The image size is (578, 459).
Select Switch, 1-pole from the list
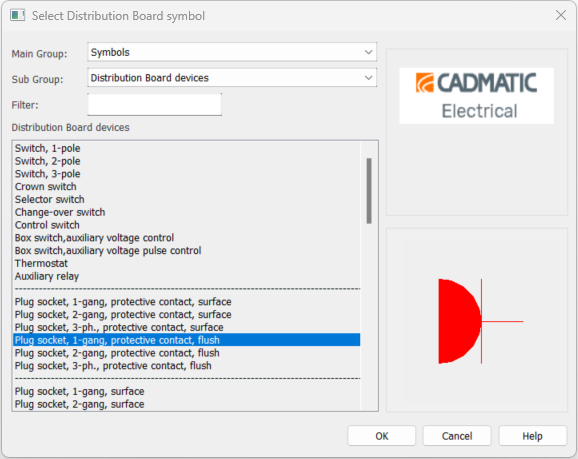click(187, 148)
